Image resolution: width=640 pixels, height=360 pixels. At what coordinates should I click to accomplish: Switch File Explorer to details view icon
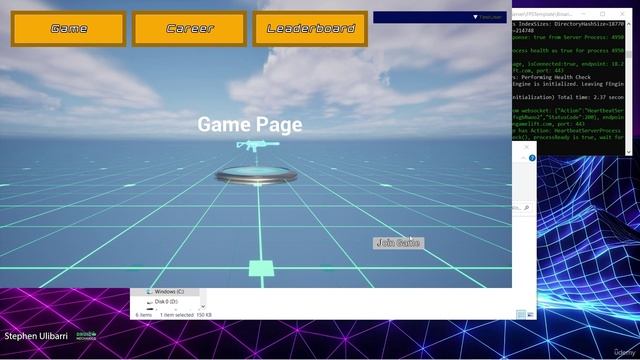(521, 314)
